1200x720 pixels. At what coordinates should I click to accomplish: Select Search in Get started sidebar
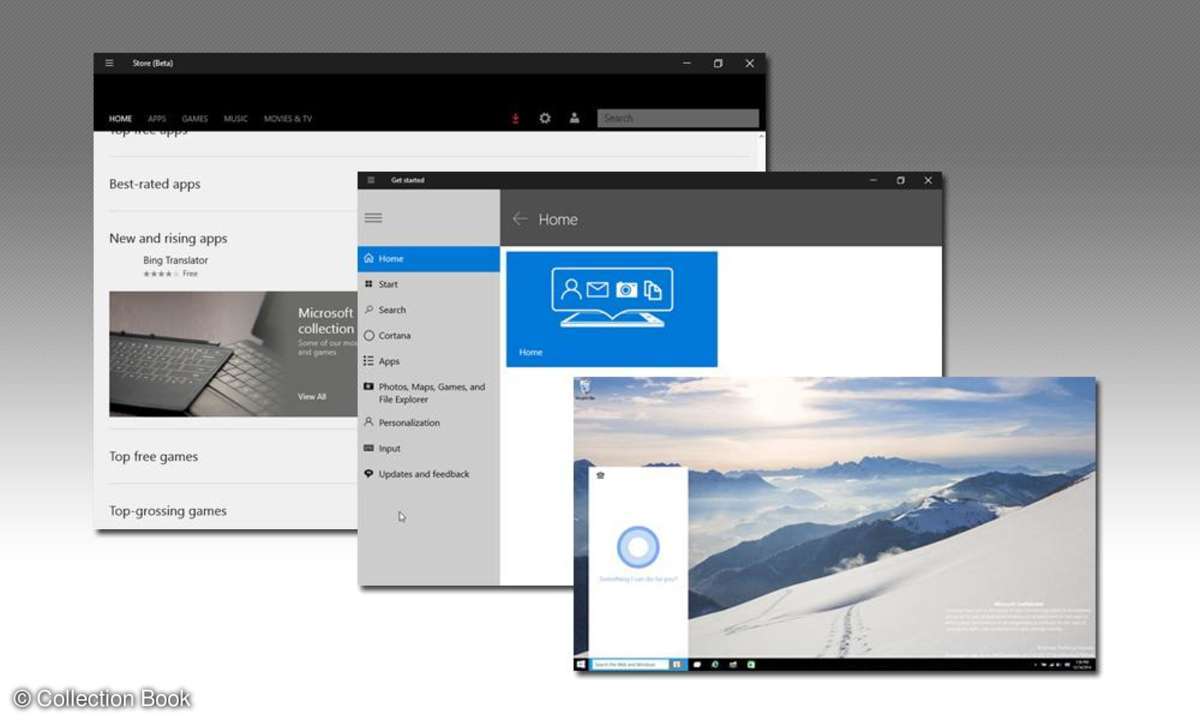click(x=429, y=310)
